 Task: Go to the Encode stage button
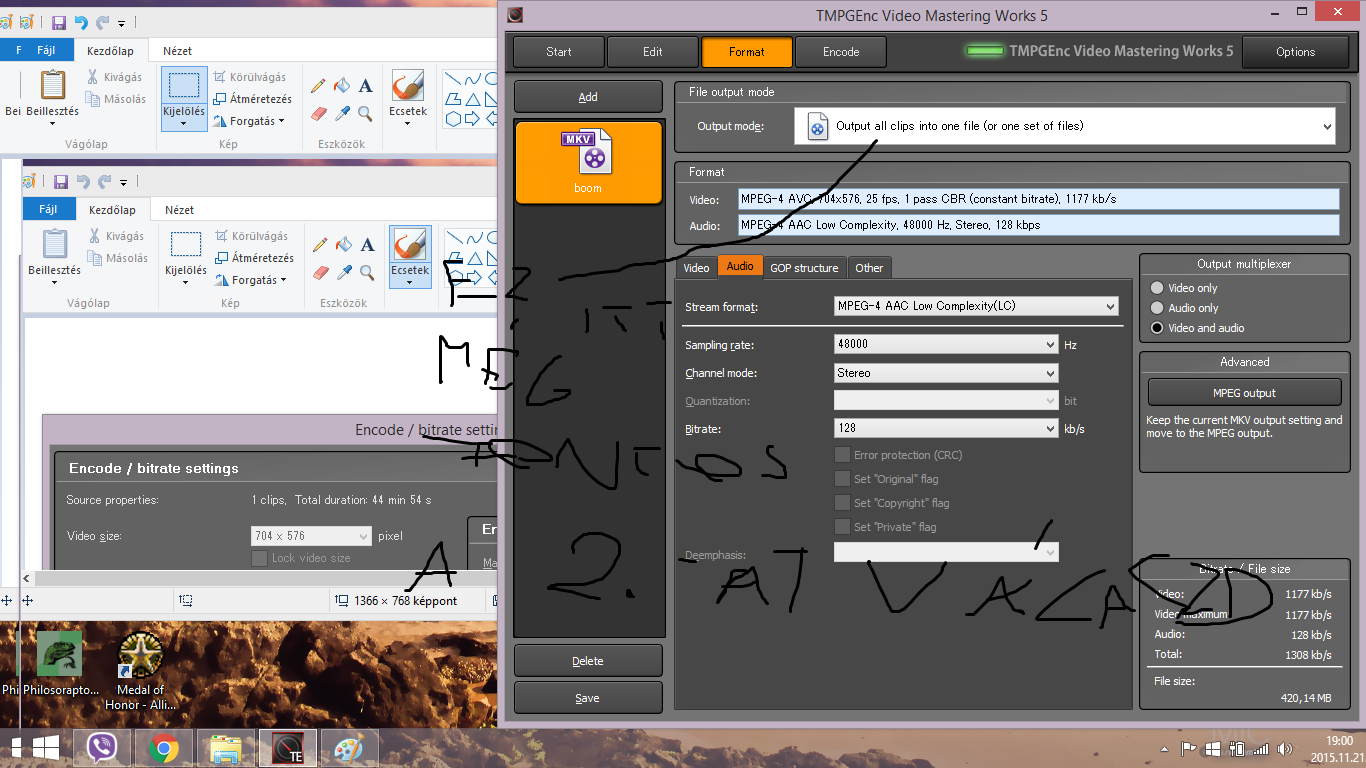pos(841,52)
